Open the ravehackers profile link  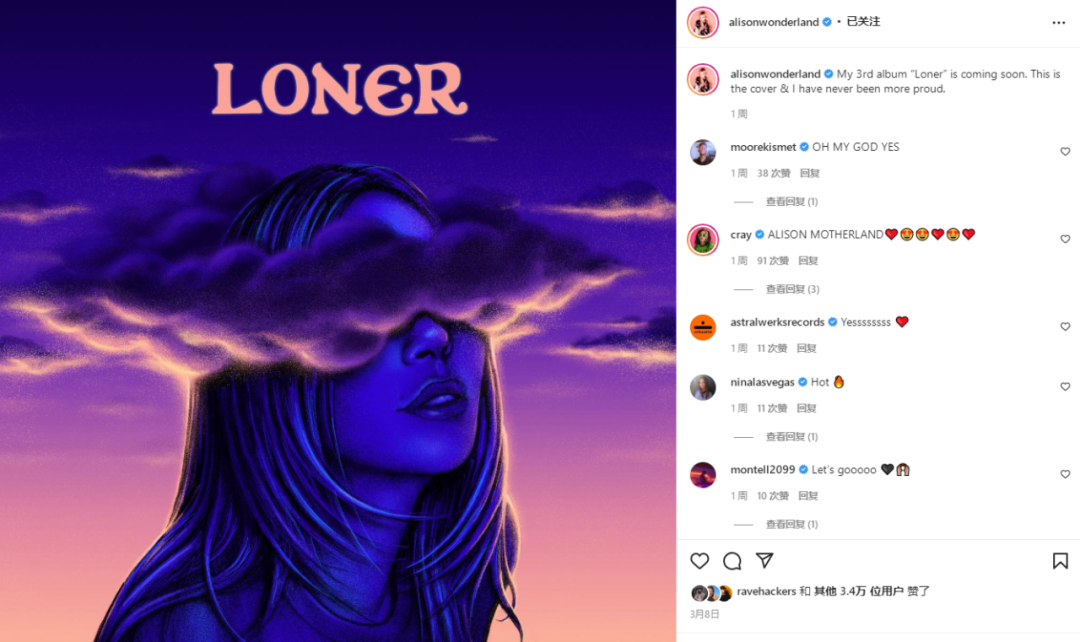(x=766, y=591)
